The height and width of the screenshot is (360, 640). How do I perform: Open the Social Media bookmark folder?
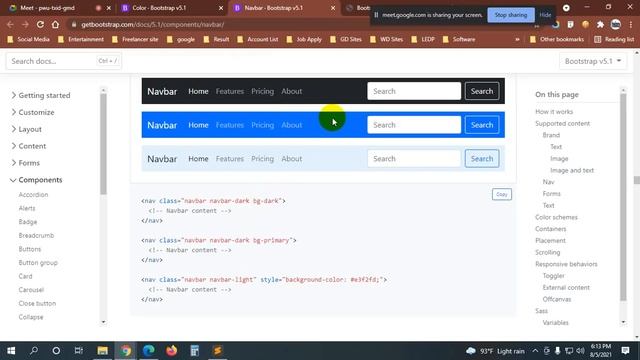29,40
